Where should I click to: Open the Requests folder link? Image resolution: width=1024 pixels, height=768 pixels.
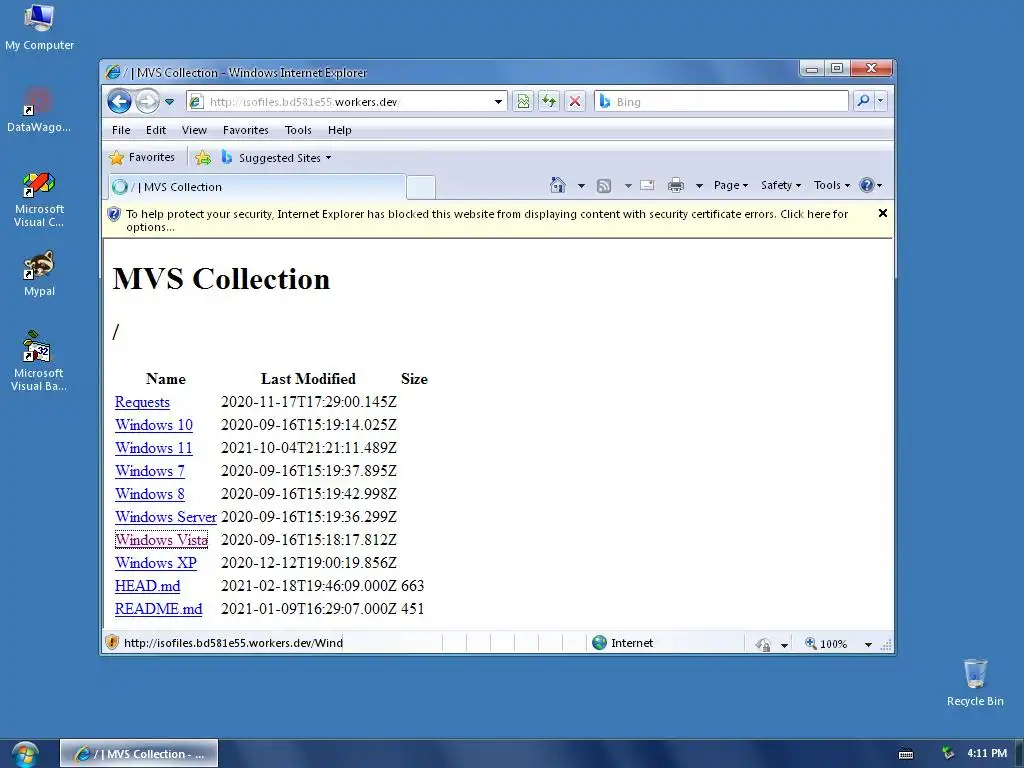[142, 402]
